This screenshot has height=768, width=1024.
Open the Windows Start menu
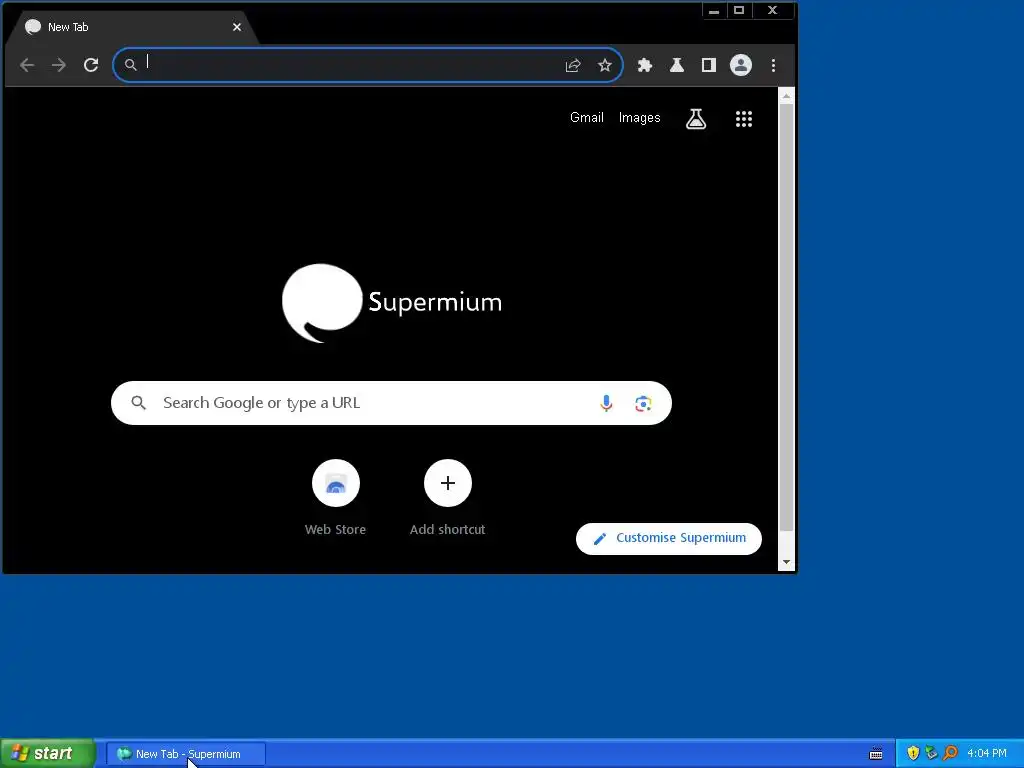point(48,753)
